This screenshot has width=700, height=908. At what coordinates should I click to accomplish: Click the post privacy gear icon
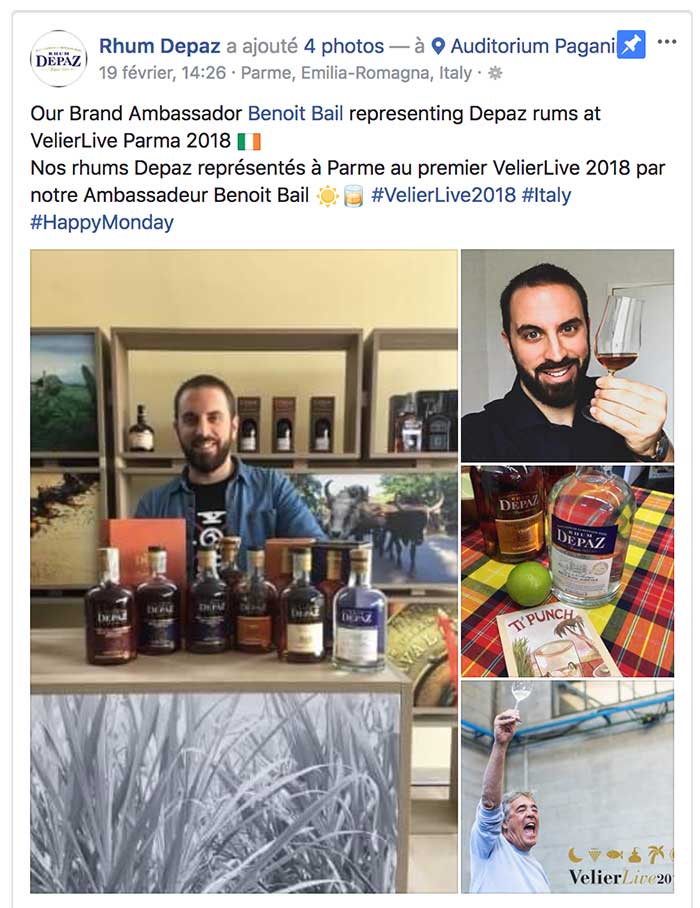click(495, 73)
